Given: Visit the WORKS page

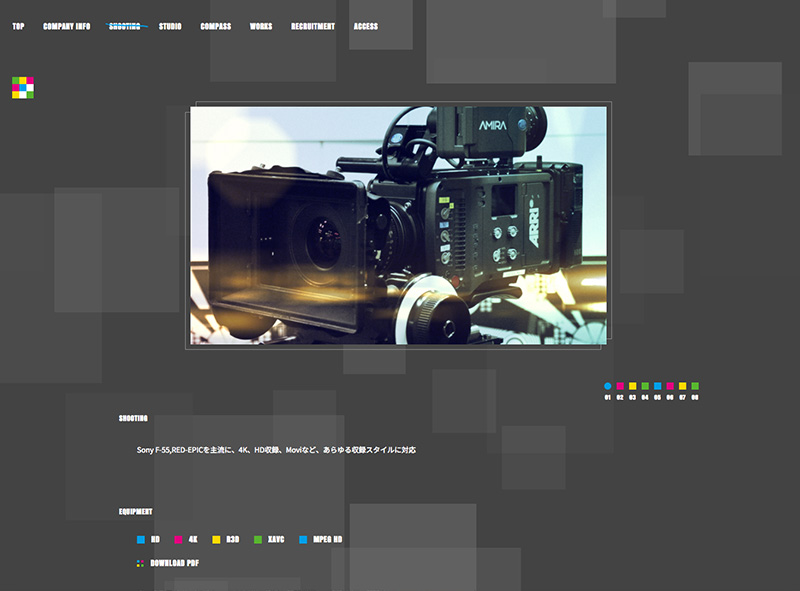Looking at the screenshot, I should tap(261, 26).
